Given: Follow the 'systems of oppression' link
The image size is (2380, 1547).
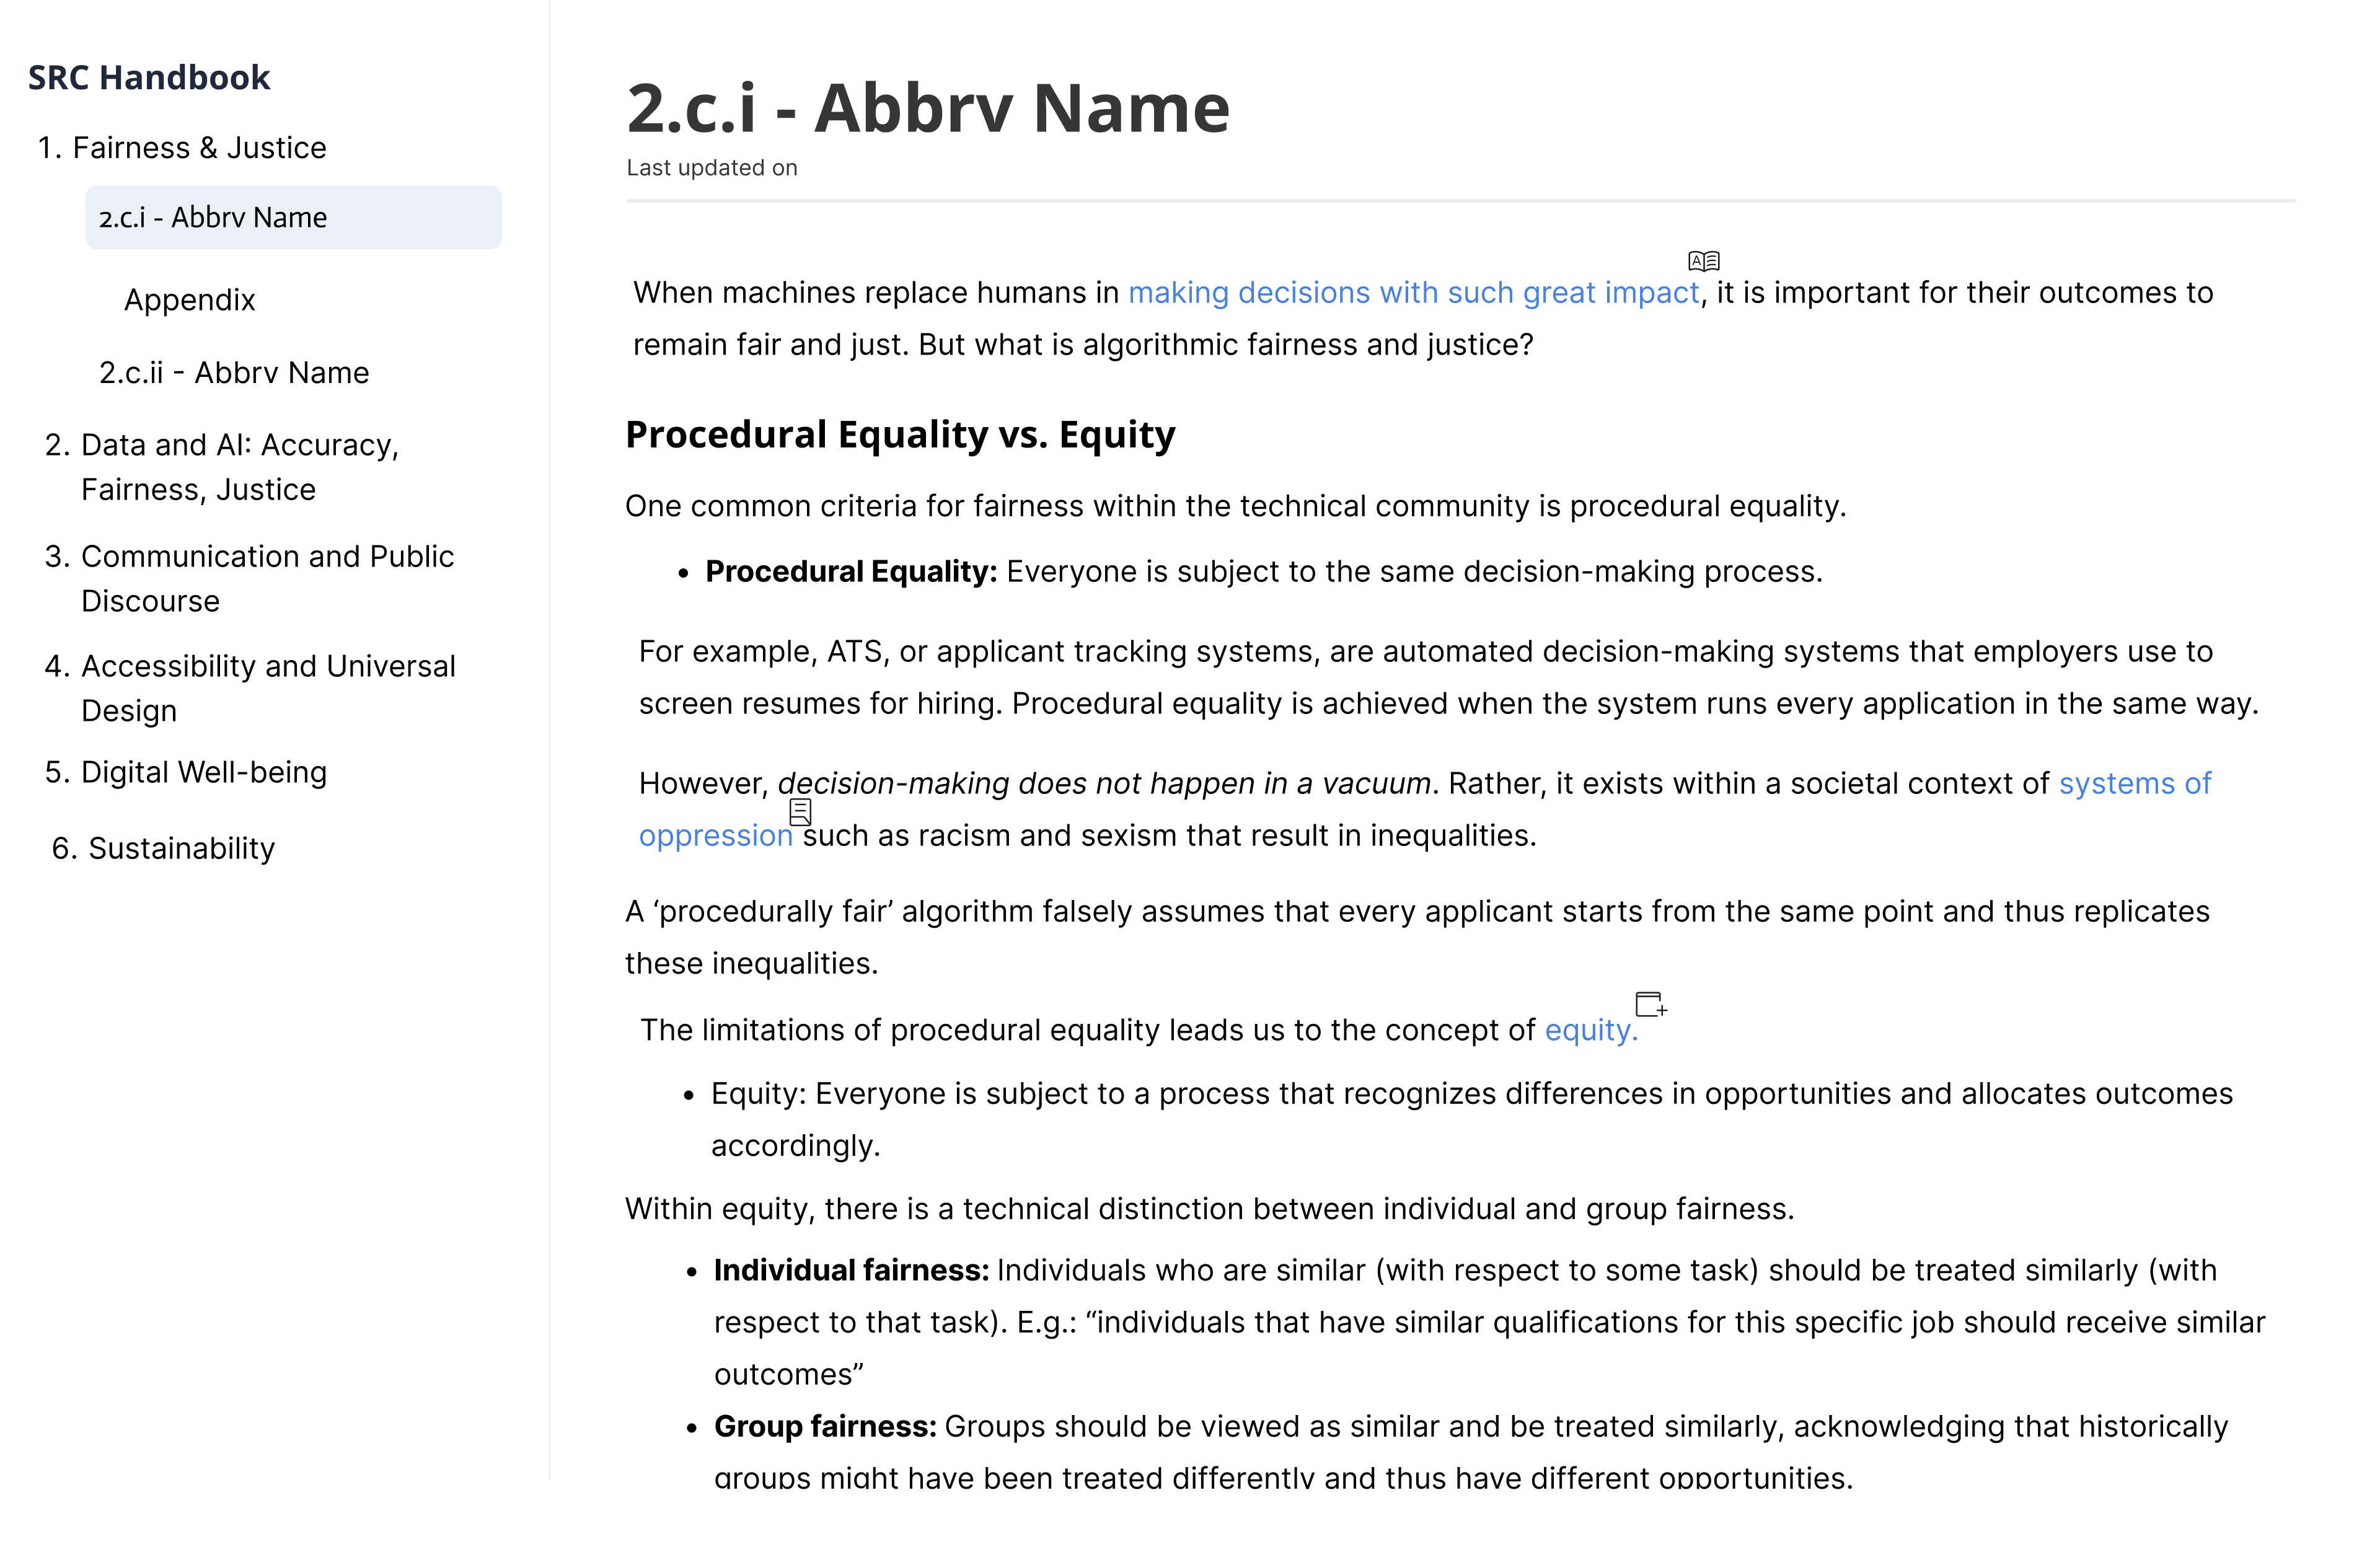Looking at the screenshot, I should (1425, 809).
